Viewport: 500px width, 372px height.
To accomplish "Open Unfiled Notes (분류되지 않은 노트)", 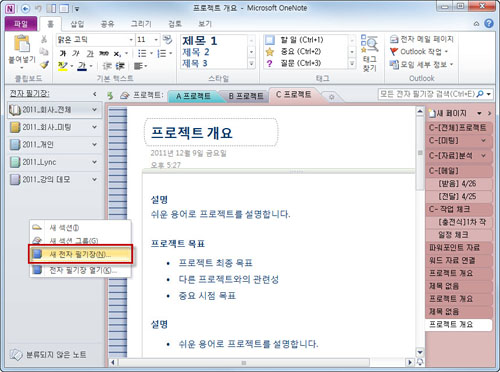I will [x=48, y=354].
